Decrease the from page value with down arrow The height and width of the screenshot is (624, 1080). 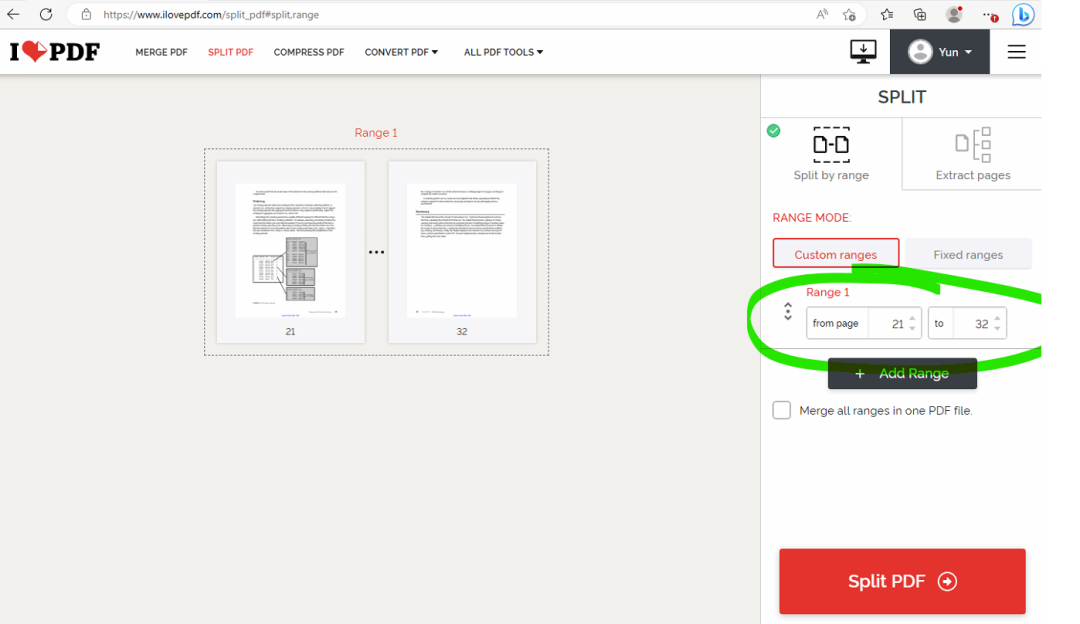(x=913, y=329)
